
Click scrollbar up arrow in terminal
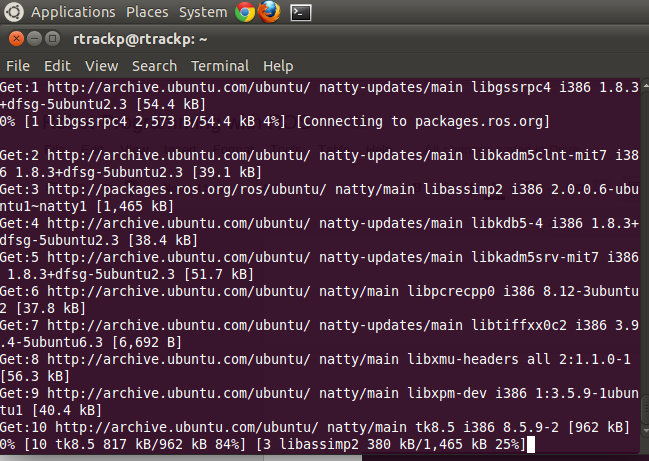[x=645, y=86]
